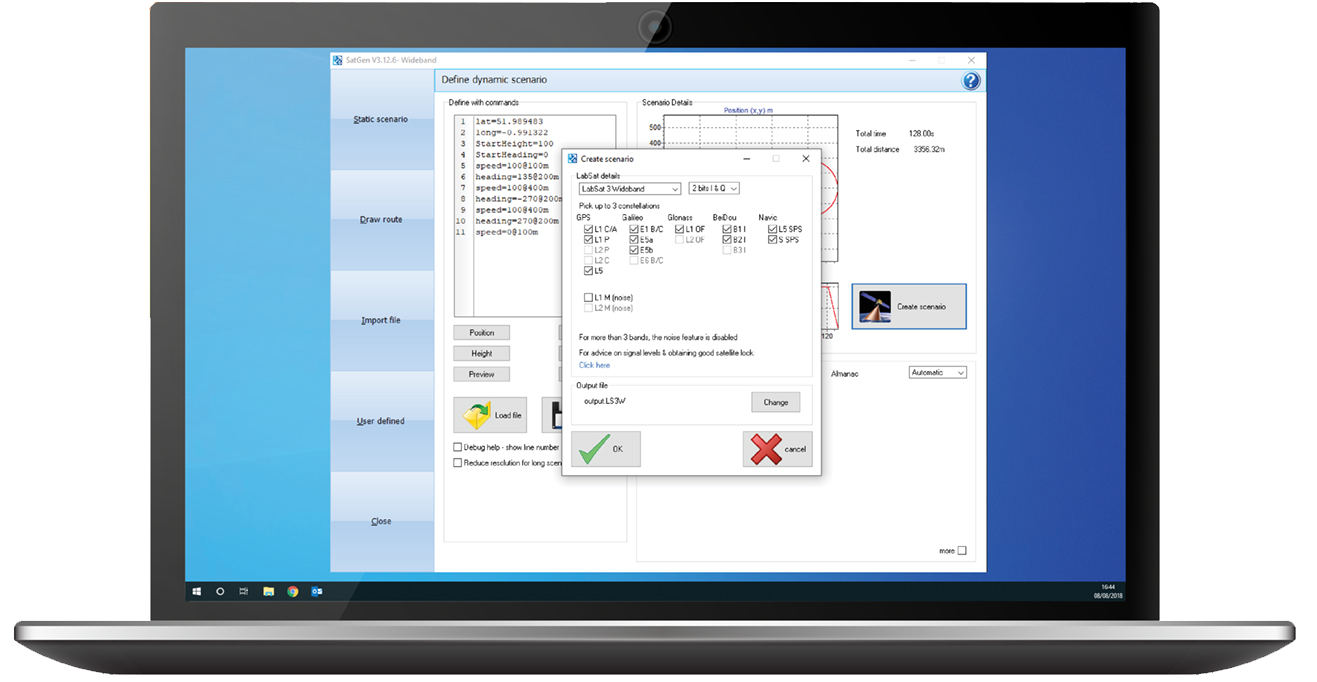Click the satellite Create scenario icon
Screen dimensions: 1317x682
(x=876, y=306)
